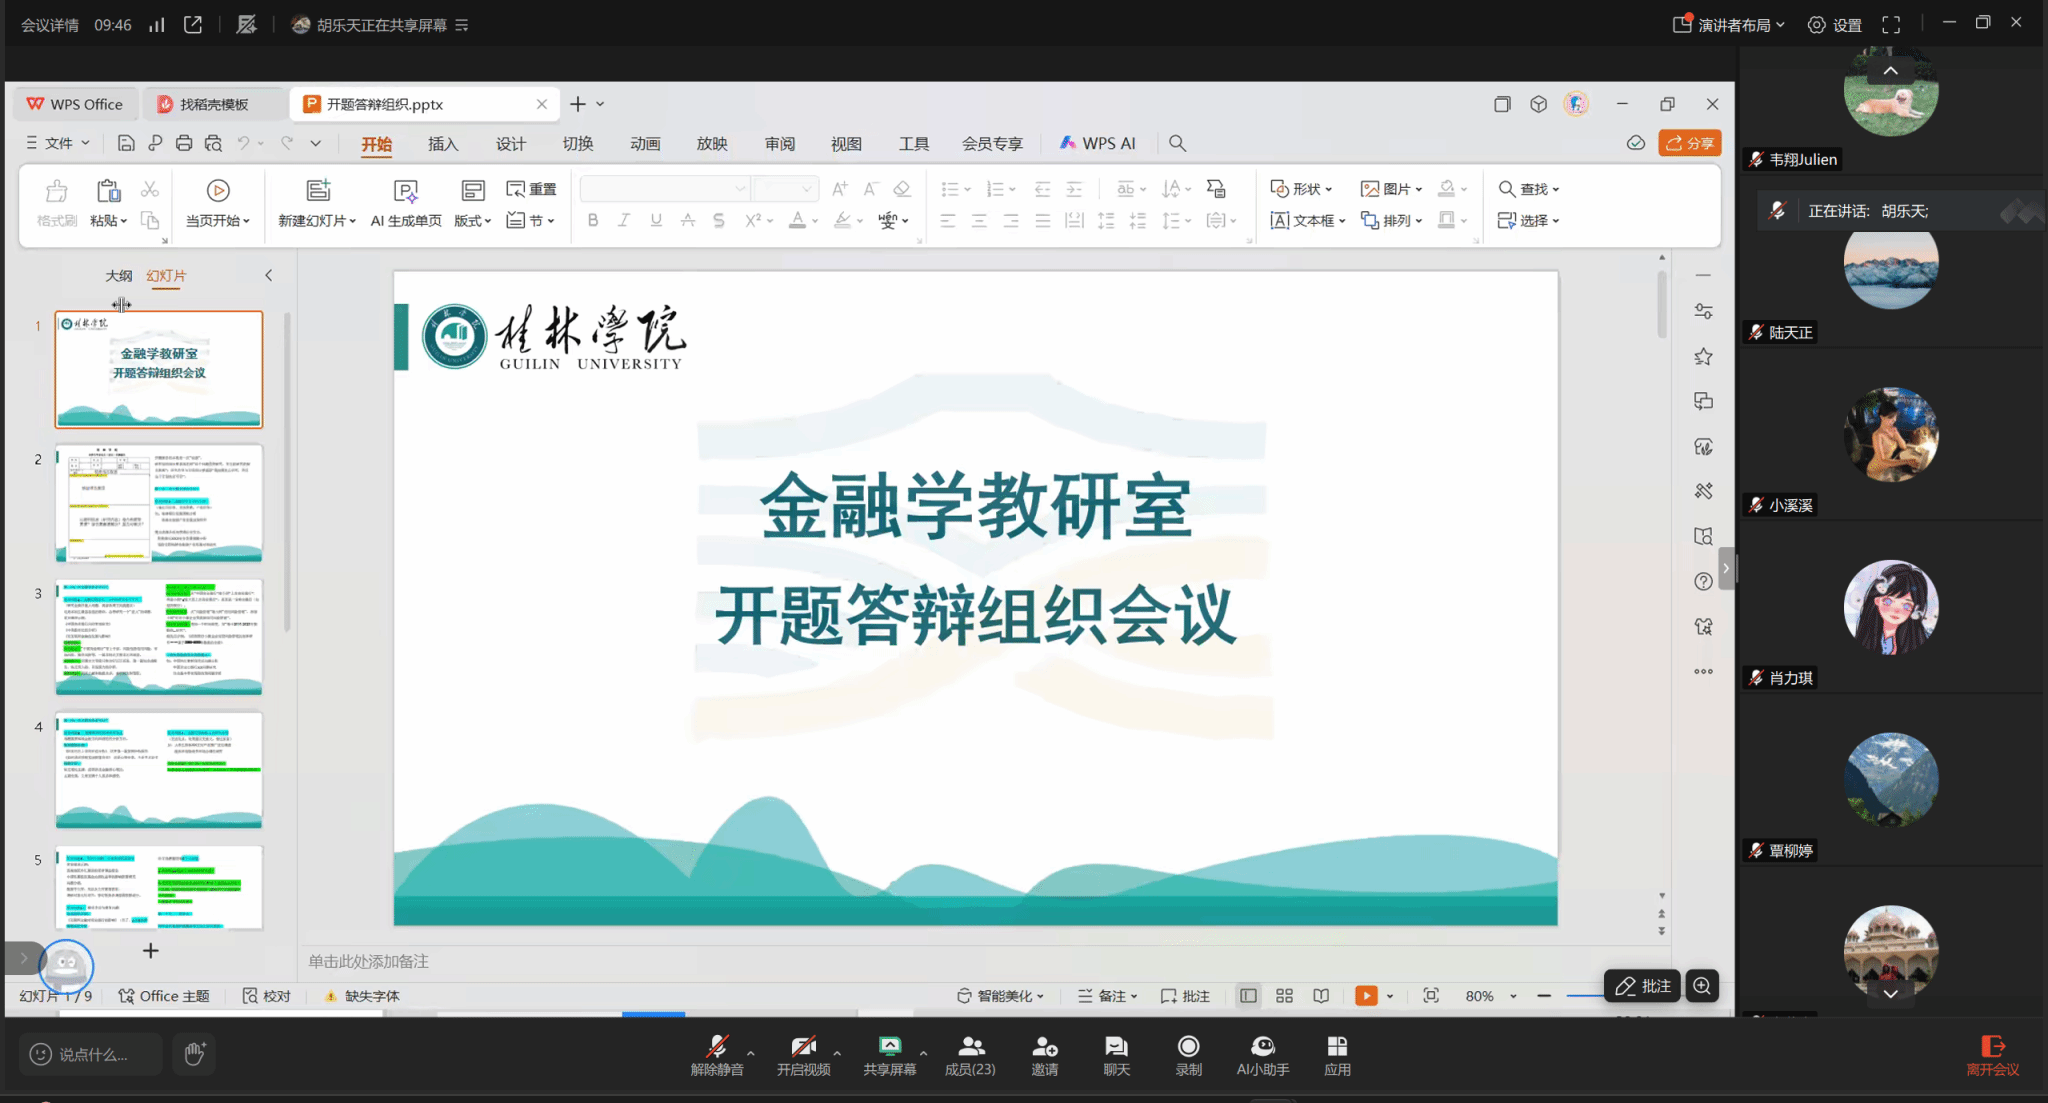Click the leave meeting button

point(1992,1055)
